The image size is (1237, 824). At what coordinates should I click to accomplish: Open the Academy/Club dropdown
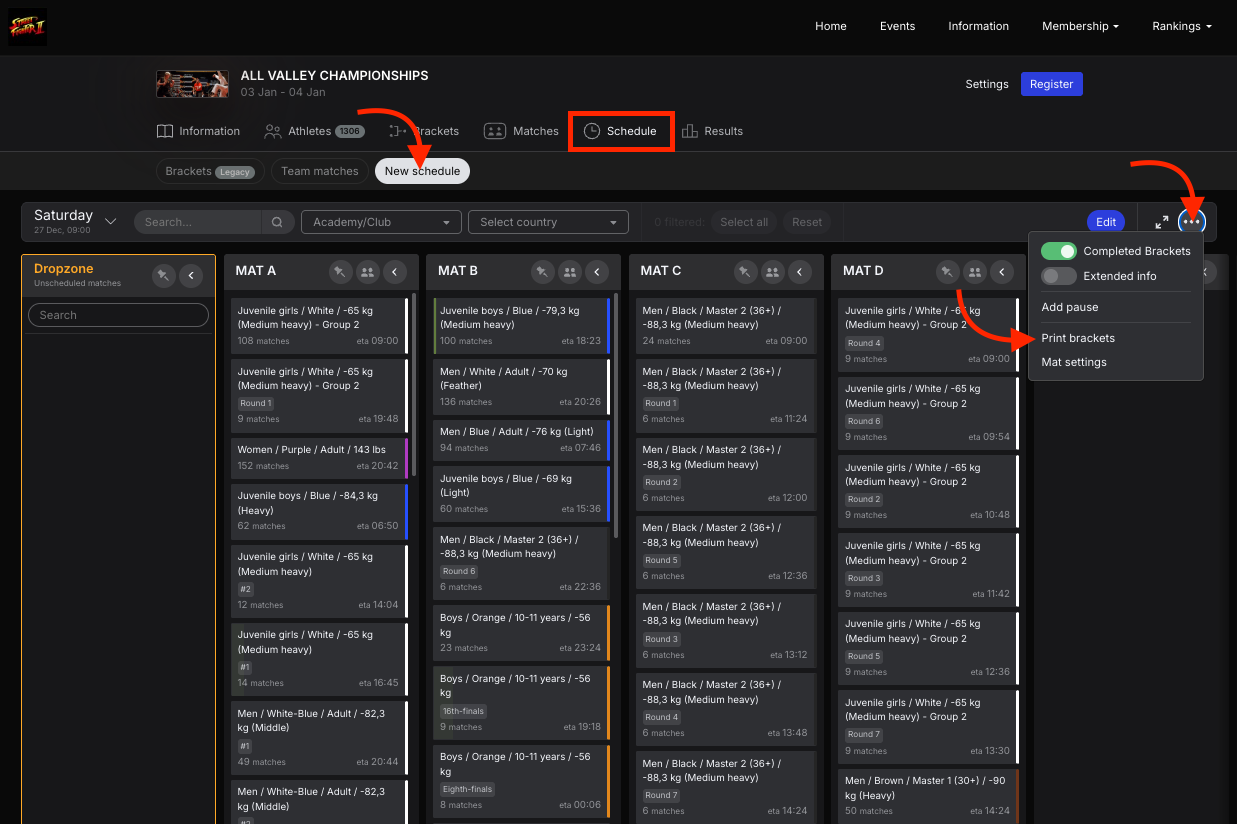[381, 222]
